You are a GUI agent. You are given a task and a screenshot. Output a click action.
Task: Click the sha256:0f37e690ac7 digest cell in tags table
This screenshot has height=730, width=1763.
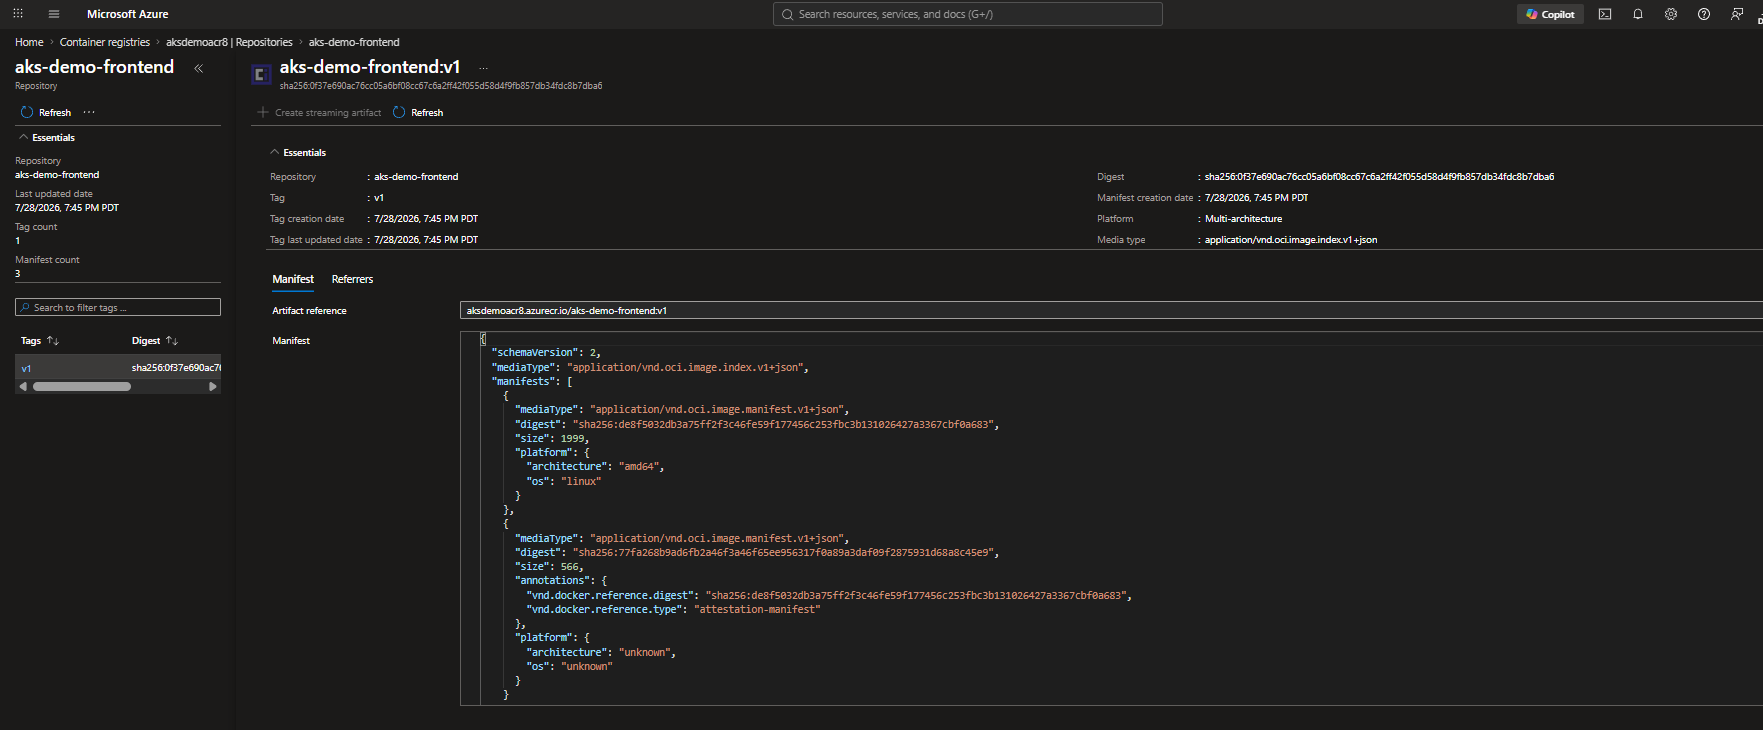176,368
